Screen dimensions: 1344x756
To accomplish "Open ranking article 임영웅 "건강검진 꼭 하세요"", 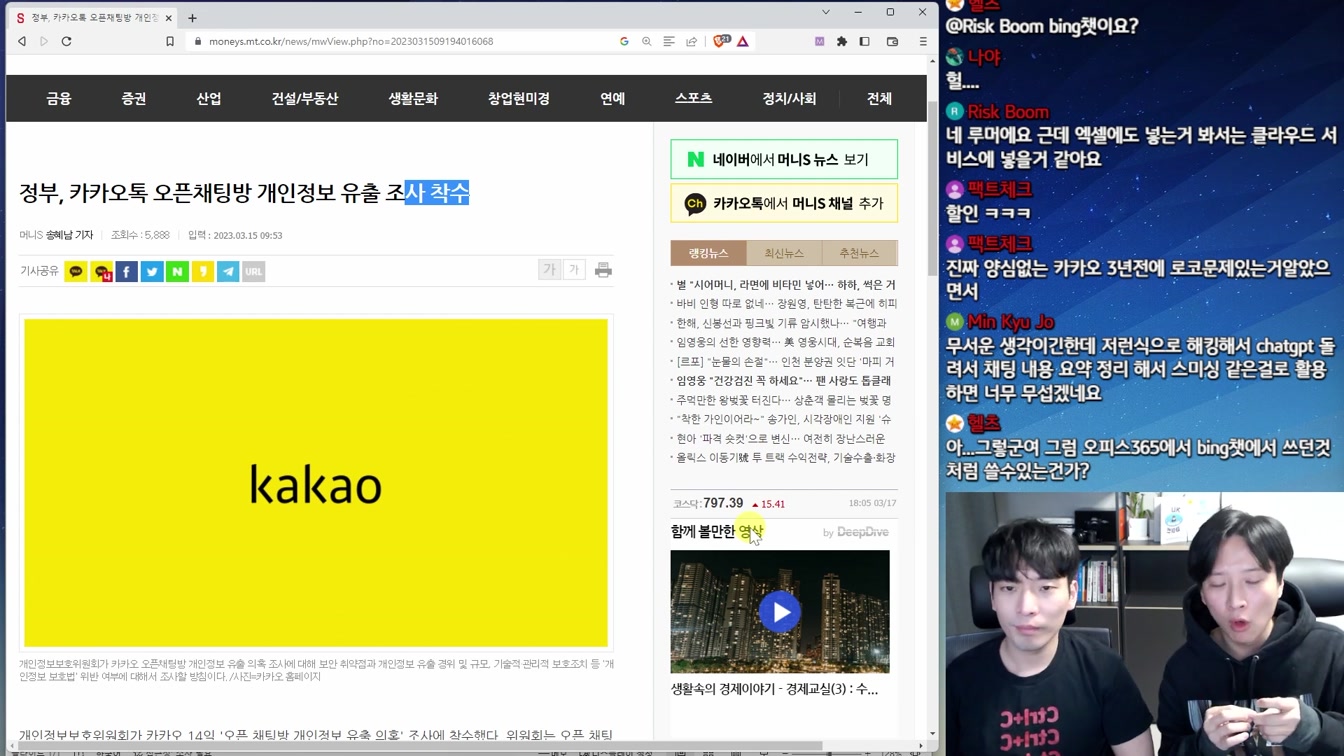I will [x=783, y=381].
